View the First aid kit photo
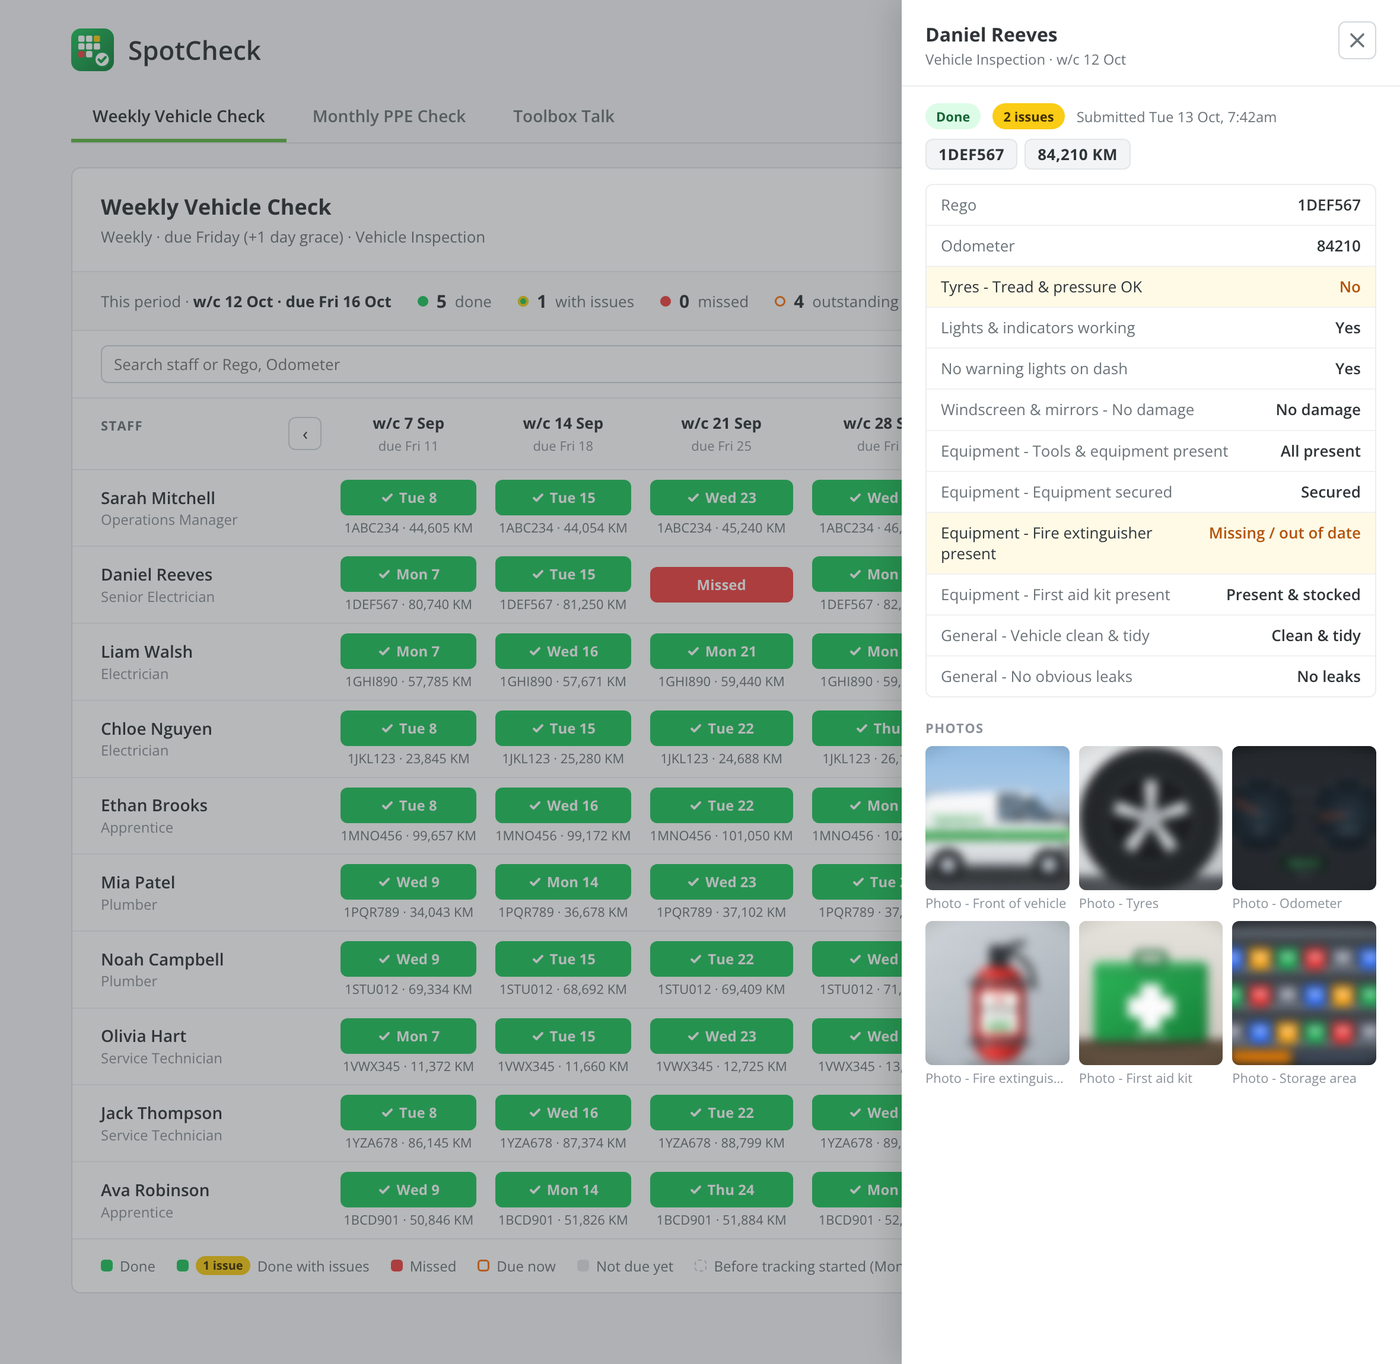This screenshot has width=1400, height=1364. click(x=1150, y=993)
